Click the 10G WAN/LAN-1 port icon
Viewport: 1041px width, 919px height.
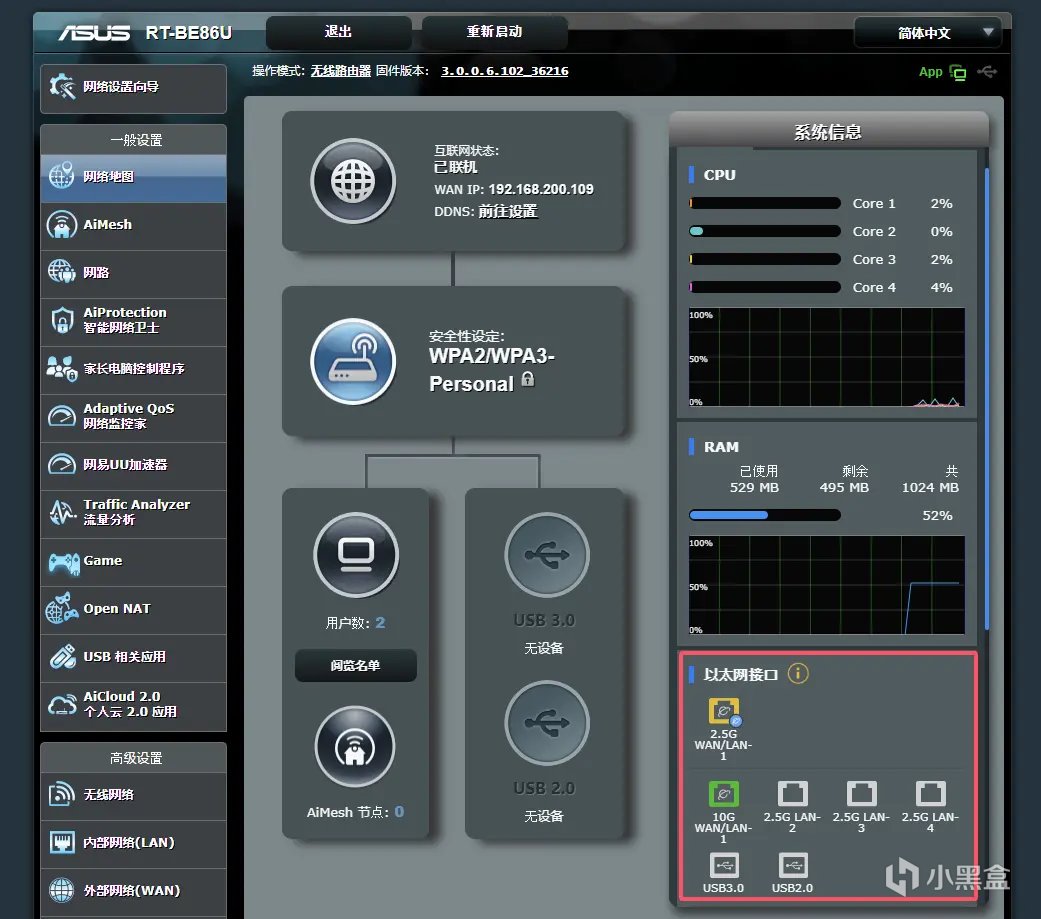point(724,794)
